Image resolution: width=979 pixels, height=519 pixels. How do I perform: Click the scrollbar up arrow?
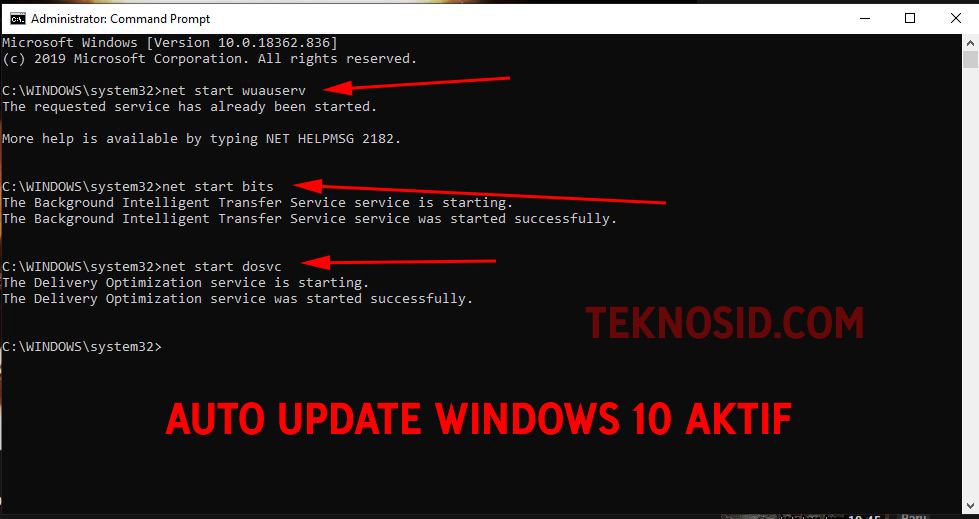[x=970, y=43]
